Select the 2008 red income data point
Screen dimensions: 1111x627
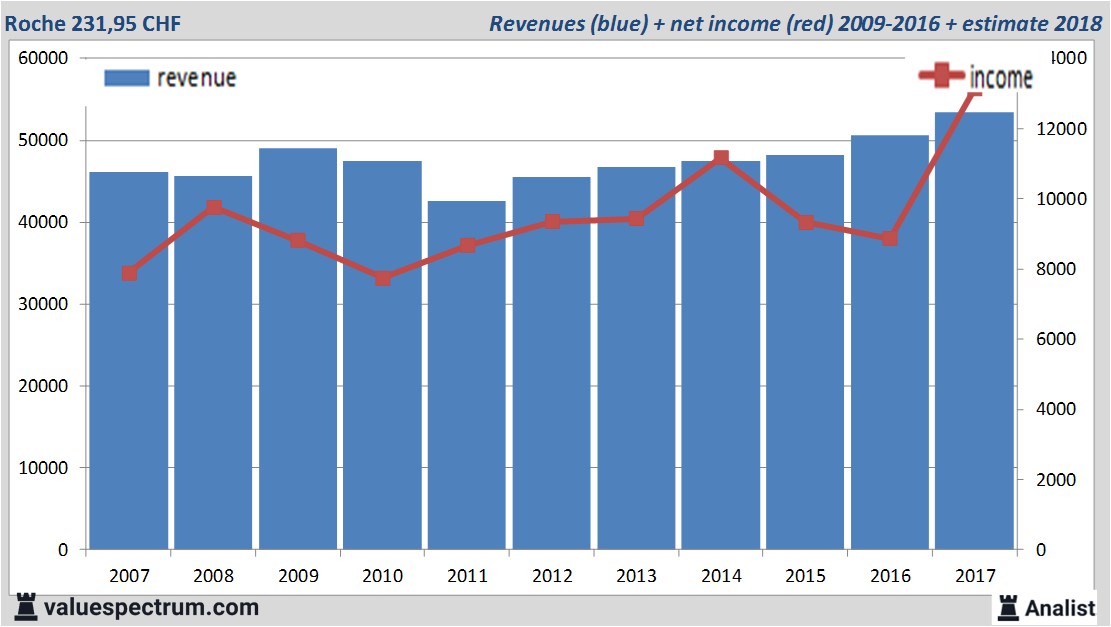(x=213, y=208)
